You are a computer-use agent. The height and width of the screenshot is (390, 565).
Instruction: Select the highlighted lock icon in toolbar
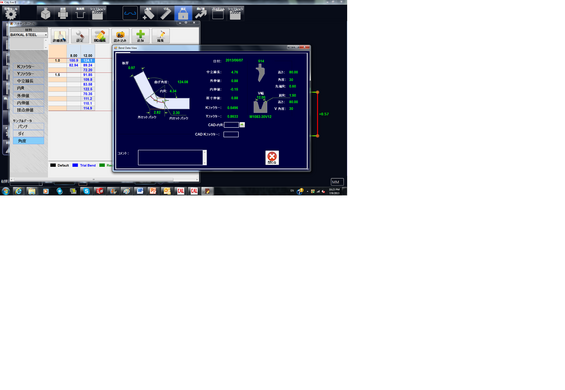pyautogui.click(x=183, y=14)
